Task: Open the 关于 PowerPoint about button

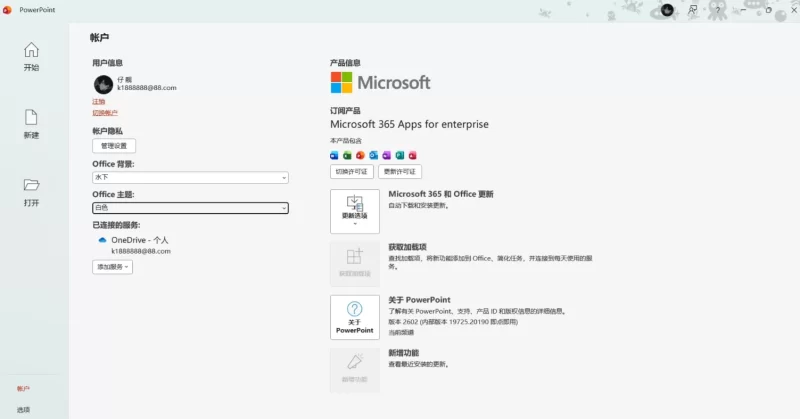Action: point(355,317)
